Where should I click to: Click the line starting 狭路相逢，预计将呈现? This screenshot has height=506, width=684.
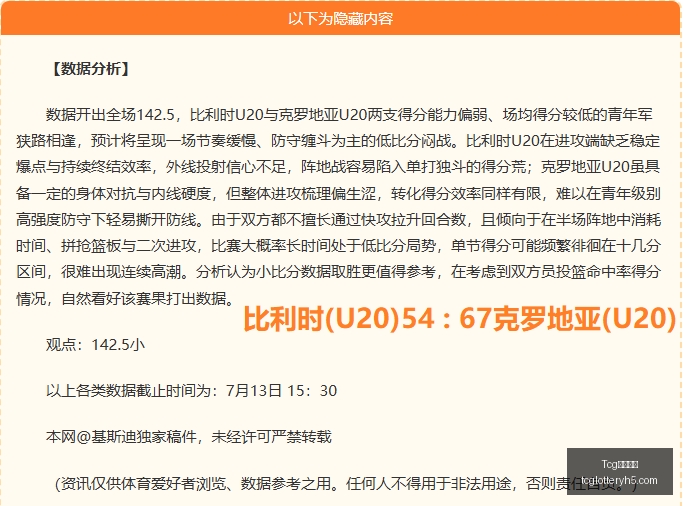[x=338, y=141]
